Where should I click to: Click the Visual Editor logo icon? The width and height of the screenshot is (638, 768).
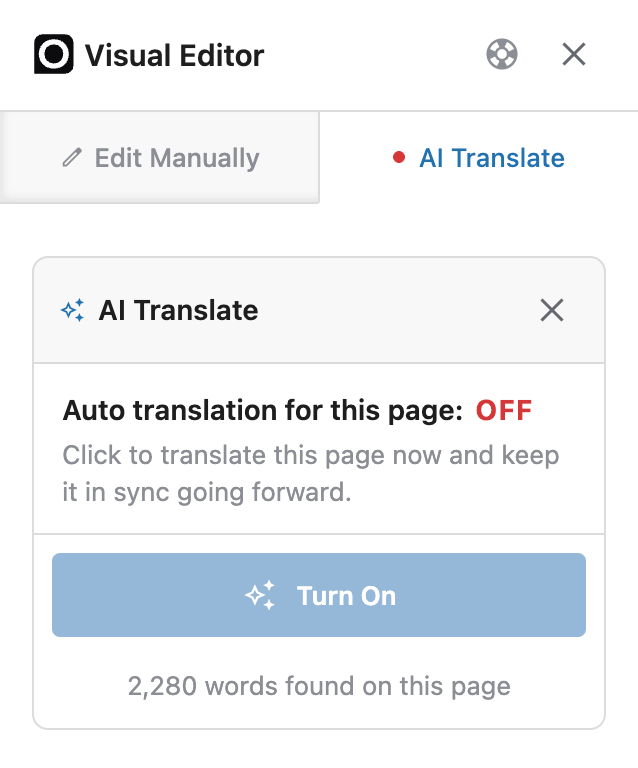pos(54,54)
